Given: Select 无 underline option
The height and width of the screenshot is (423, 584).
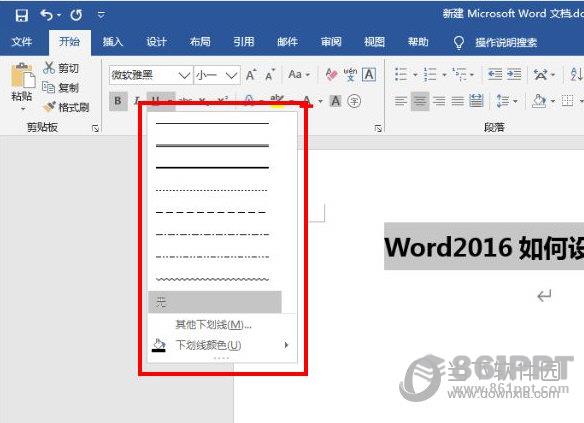Looking at the screenshot, I should (x=215, y=302).
